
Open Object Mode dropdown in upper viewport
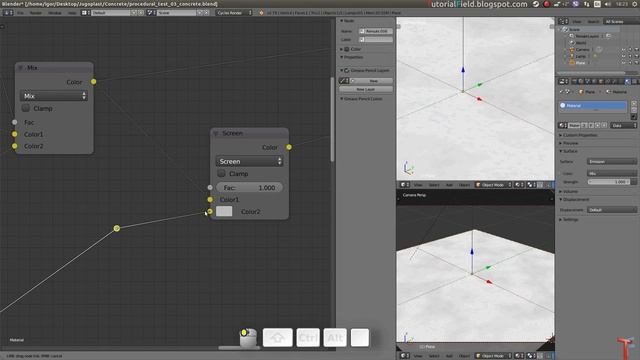click(x=493, y=185)
